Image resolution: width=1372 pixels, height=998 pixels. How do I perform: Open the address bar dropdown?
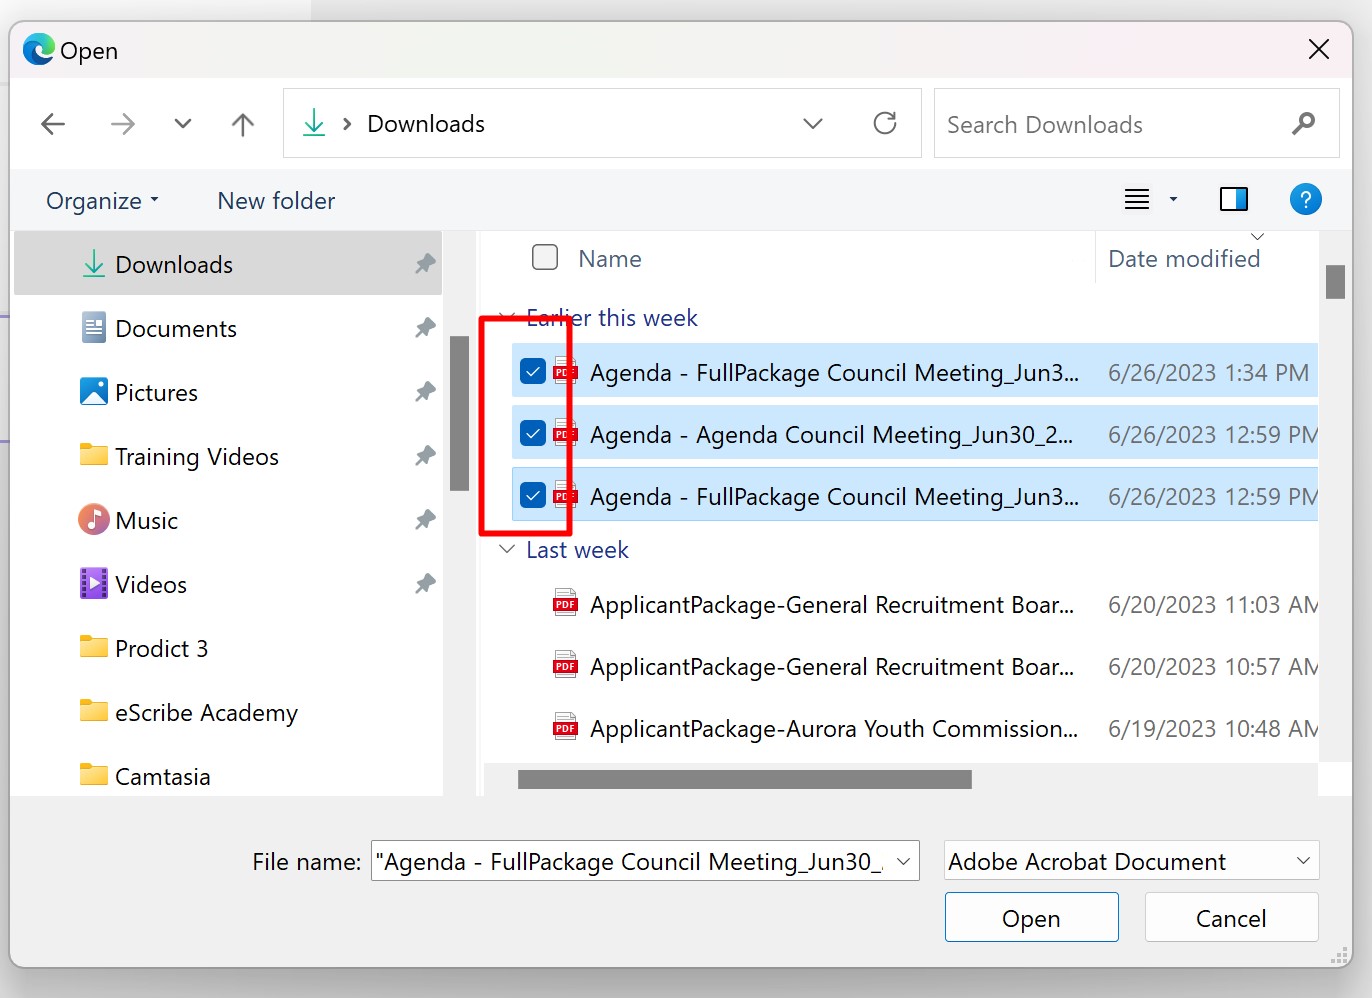[812, 123]
